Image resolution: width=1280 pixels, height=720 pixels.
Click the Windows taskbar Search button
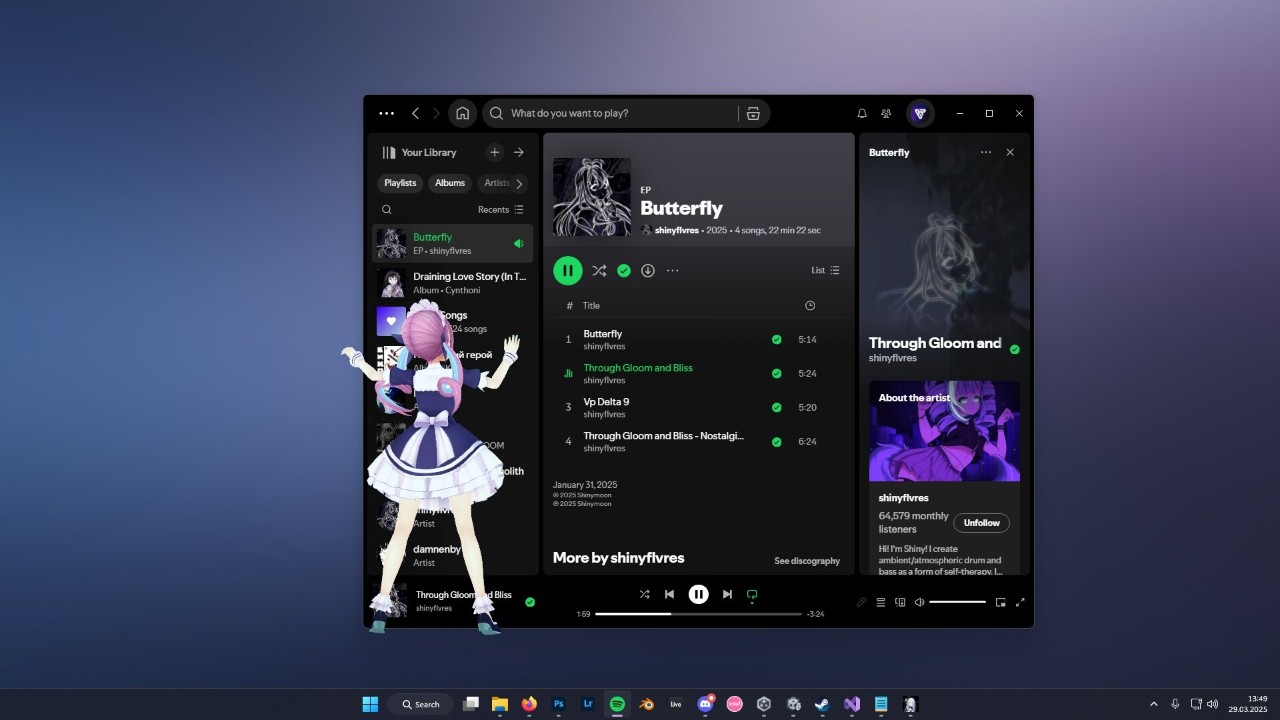421,704
